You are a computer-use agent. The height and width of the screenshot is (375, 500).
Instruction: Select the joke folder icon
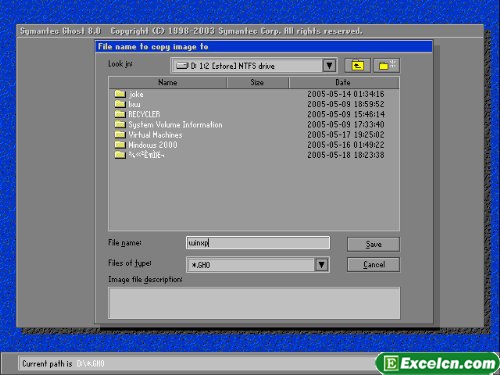coord(120,94)
